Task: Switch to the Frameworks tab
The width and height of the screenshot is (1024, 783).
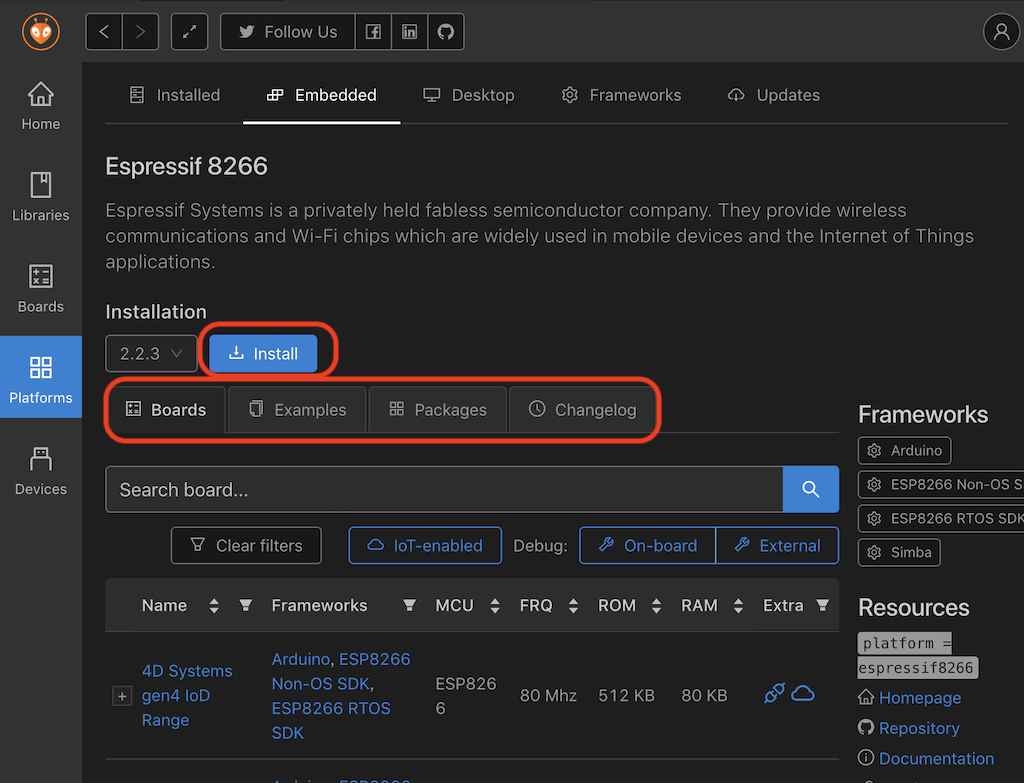Action: (x=621, y=95)
